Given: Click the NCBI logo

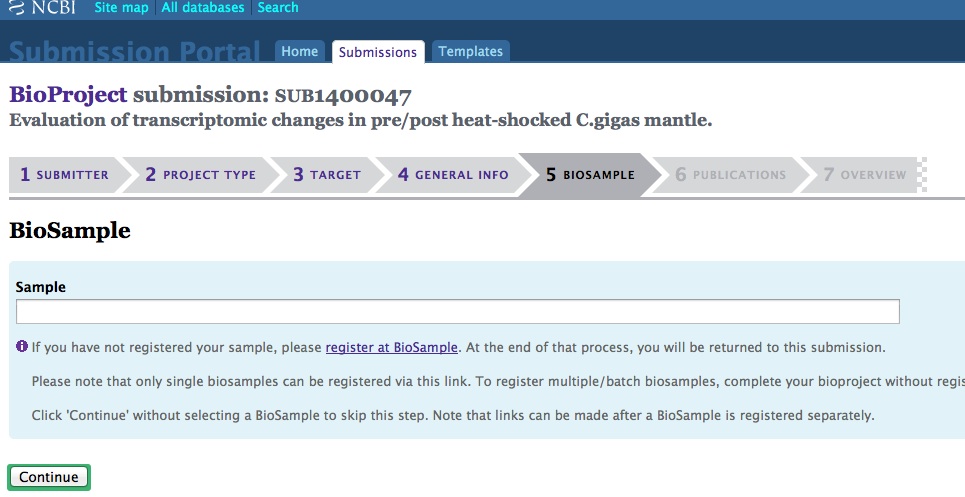Looking at the screenshot, I should coord(45,8).
